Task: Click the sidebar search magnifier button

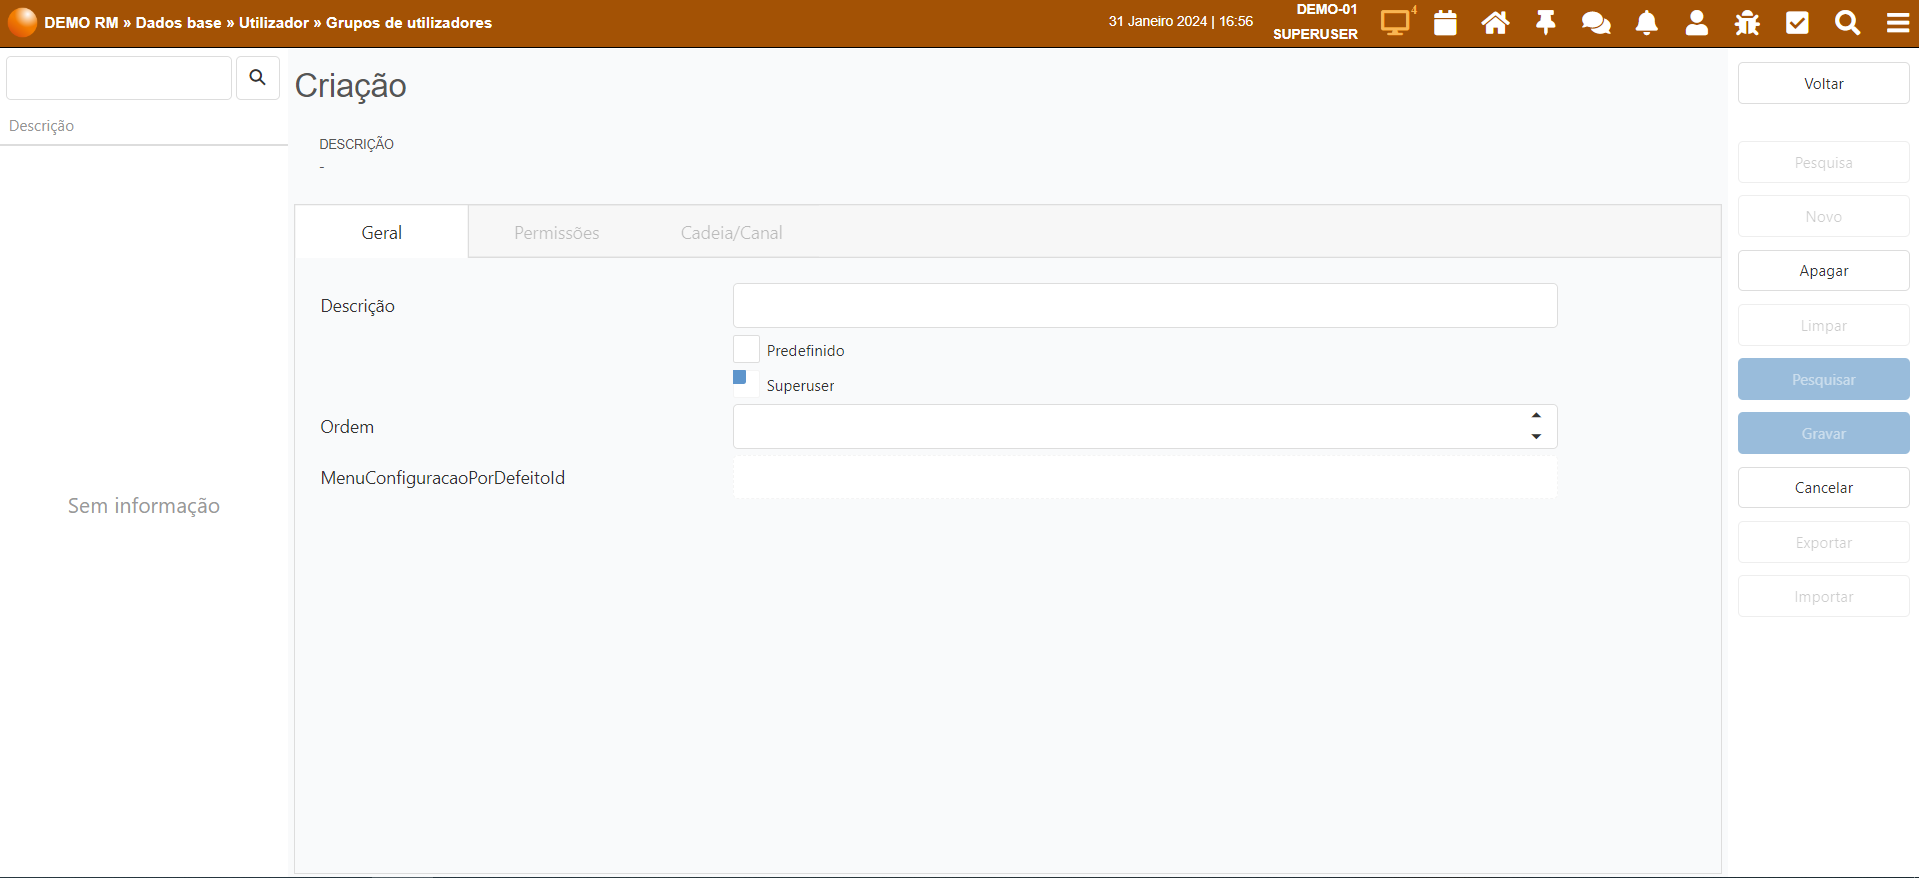Action: 257,77
